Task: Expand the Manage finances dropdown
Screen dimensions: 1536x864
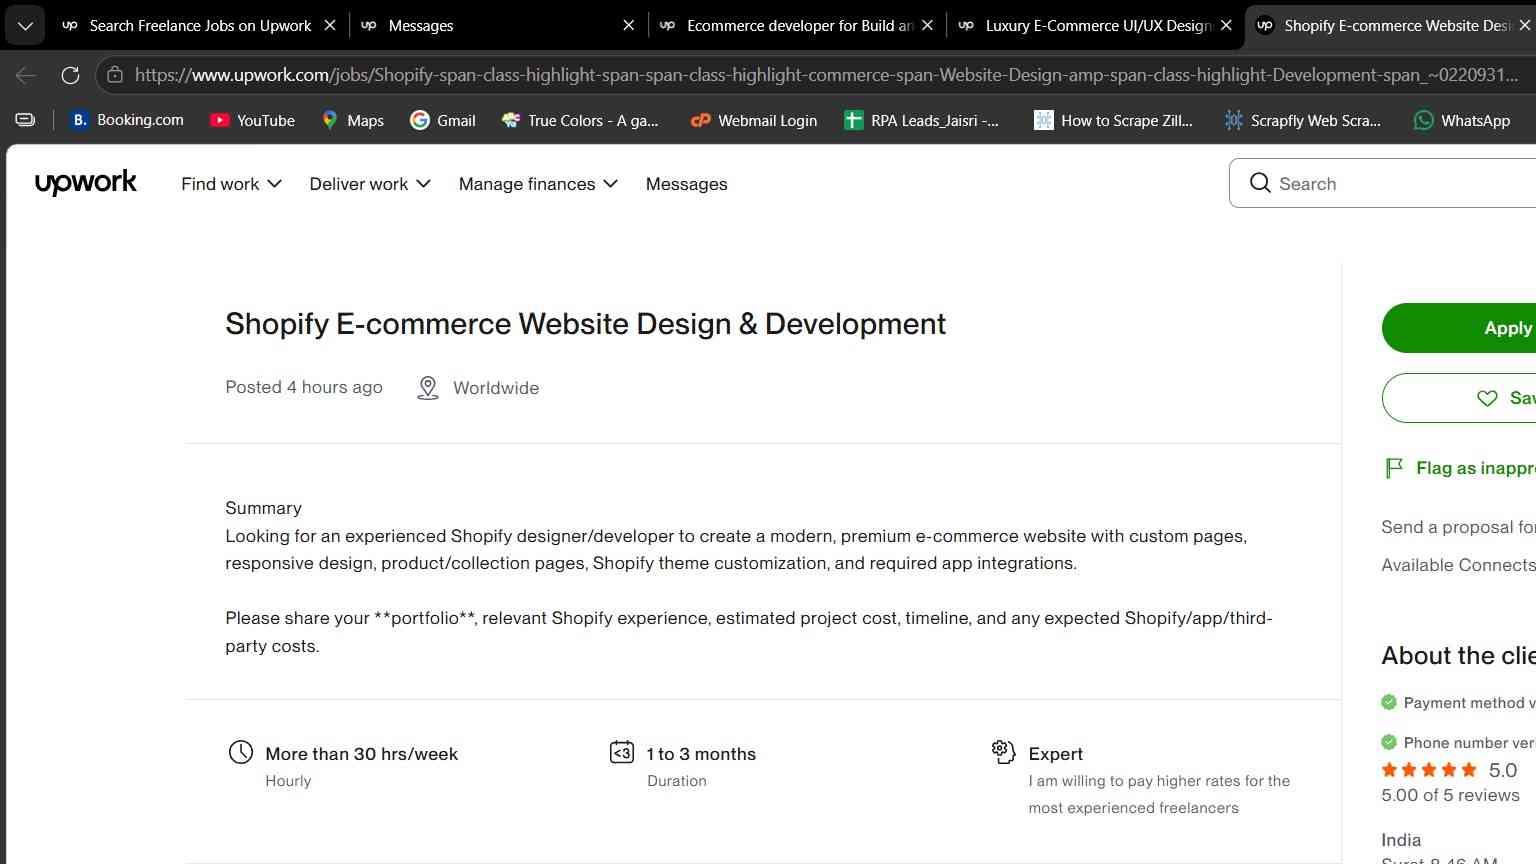Action: pyautogui.click(x=538, y=184)
